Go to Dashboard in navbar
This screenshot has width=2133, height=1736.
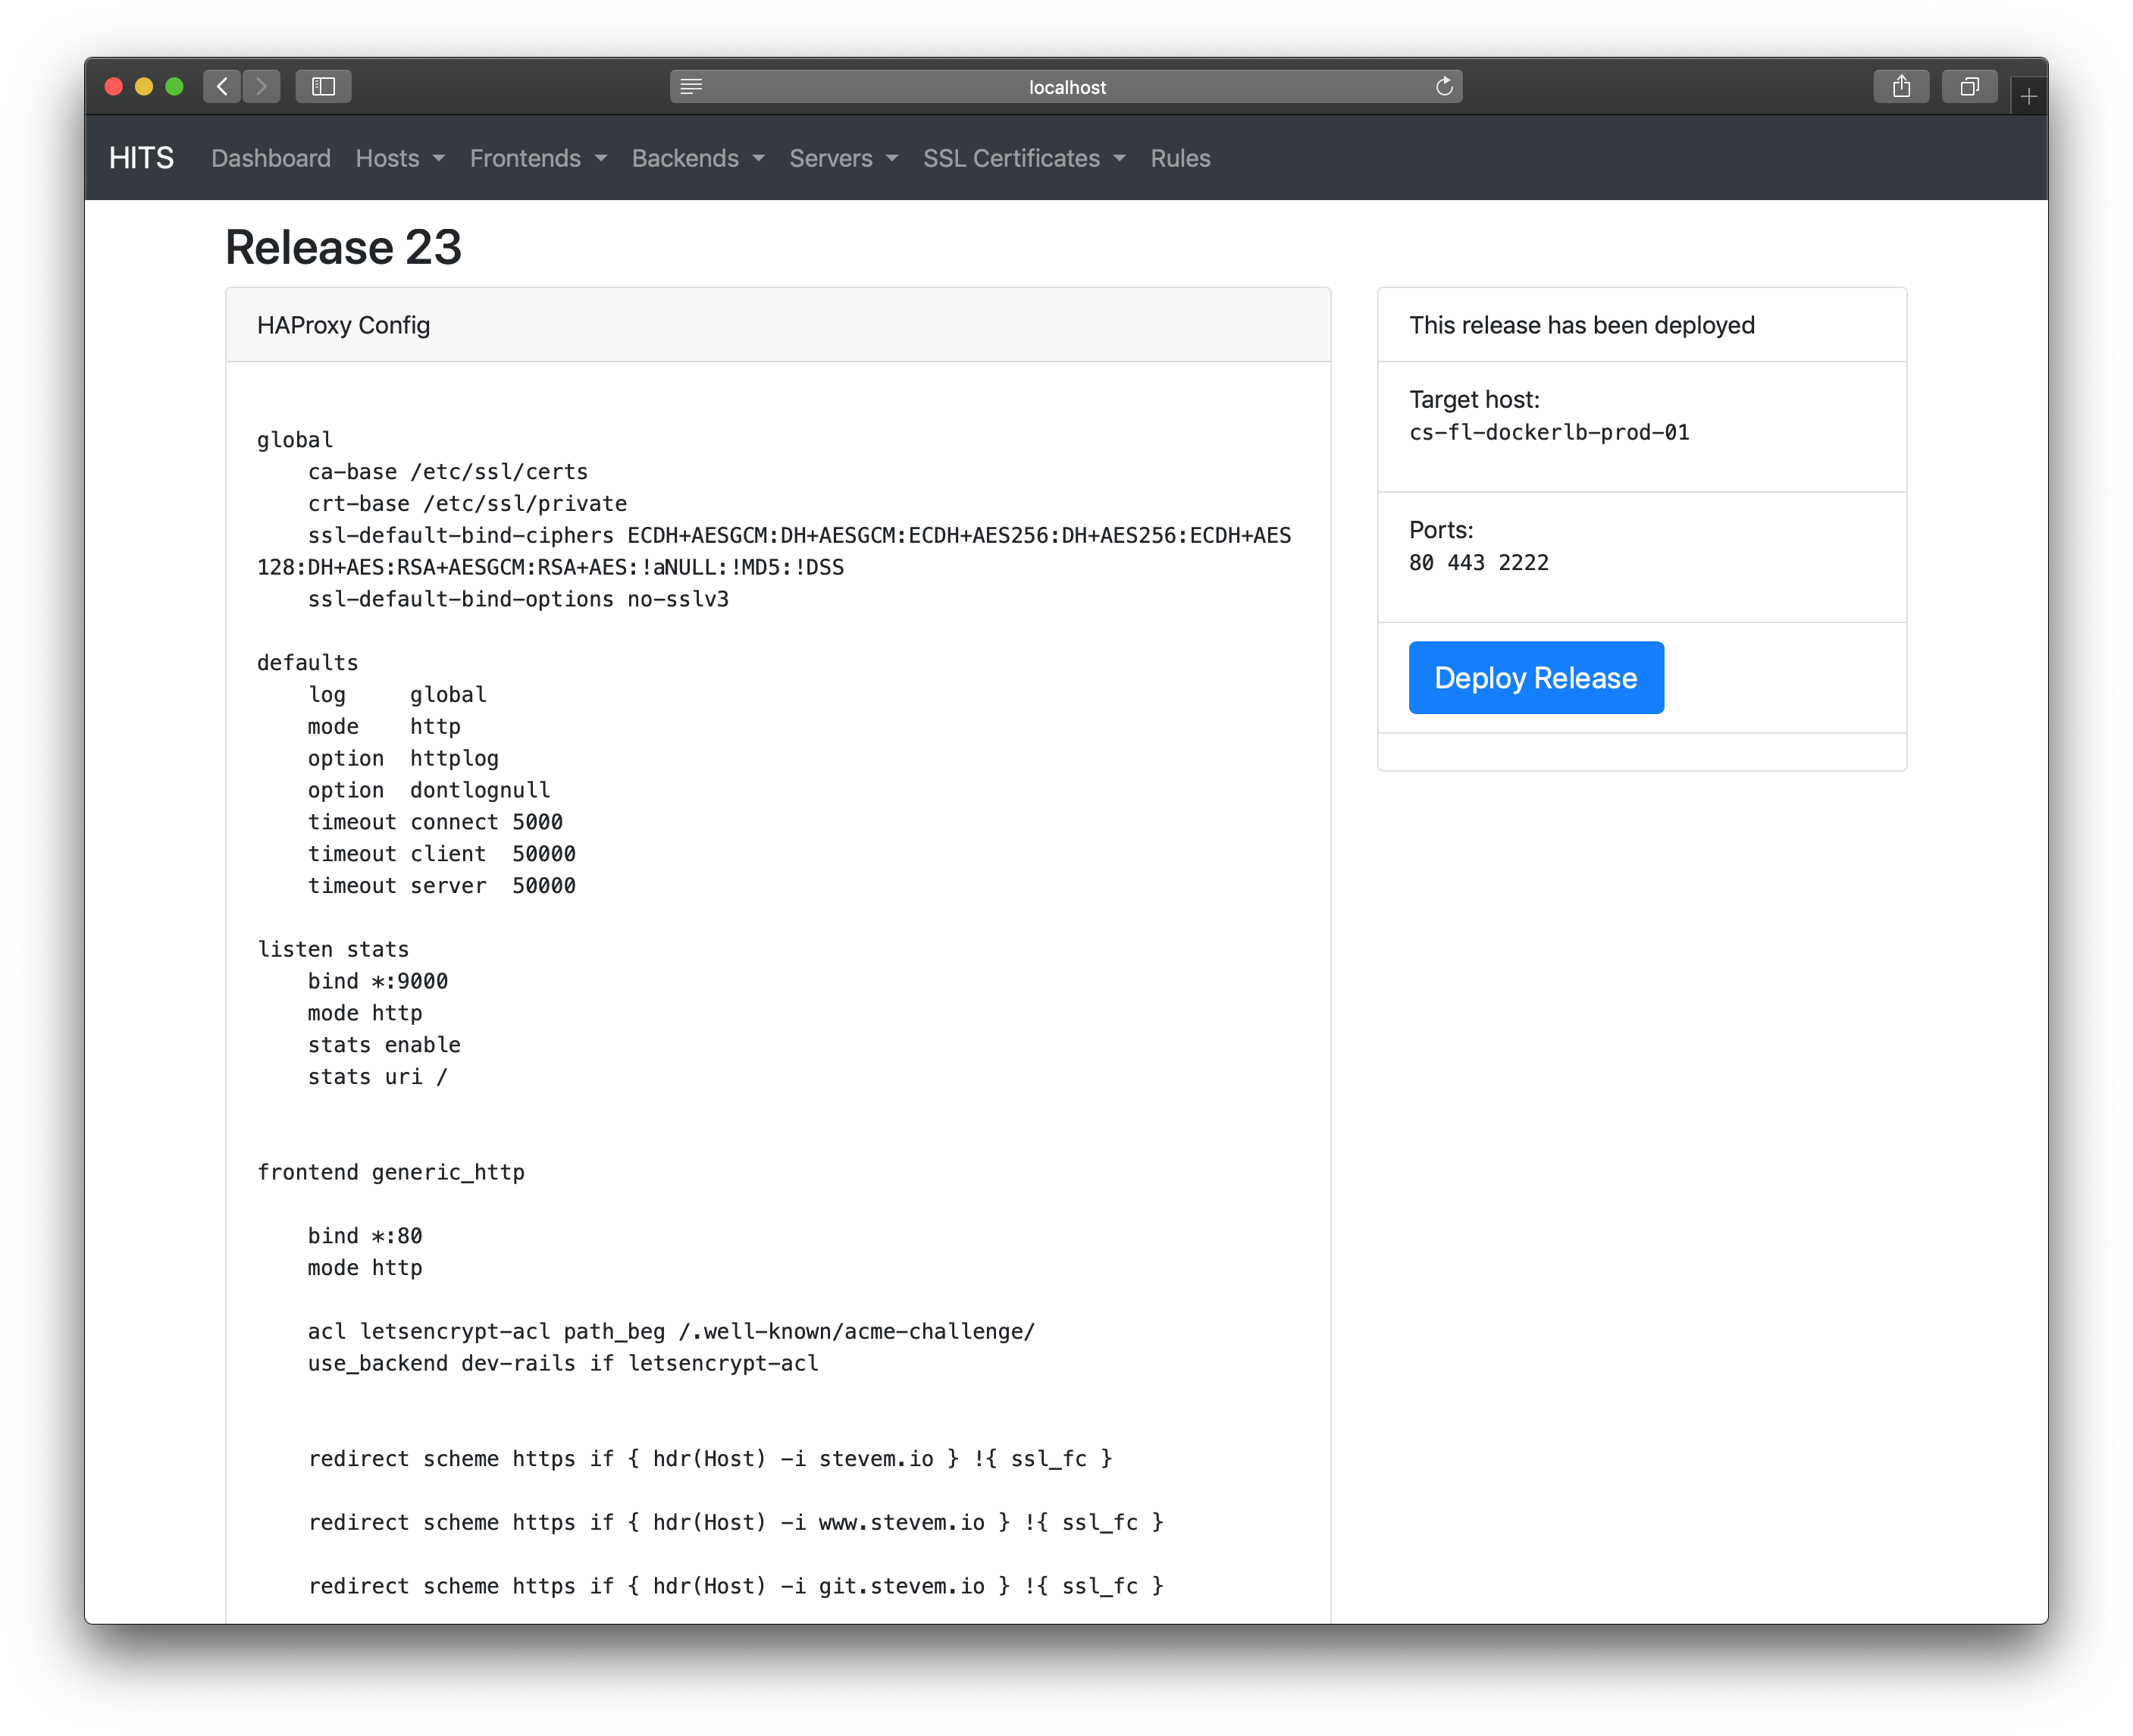tap(271, 159)
